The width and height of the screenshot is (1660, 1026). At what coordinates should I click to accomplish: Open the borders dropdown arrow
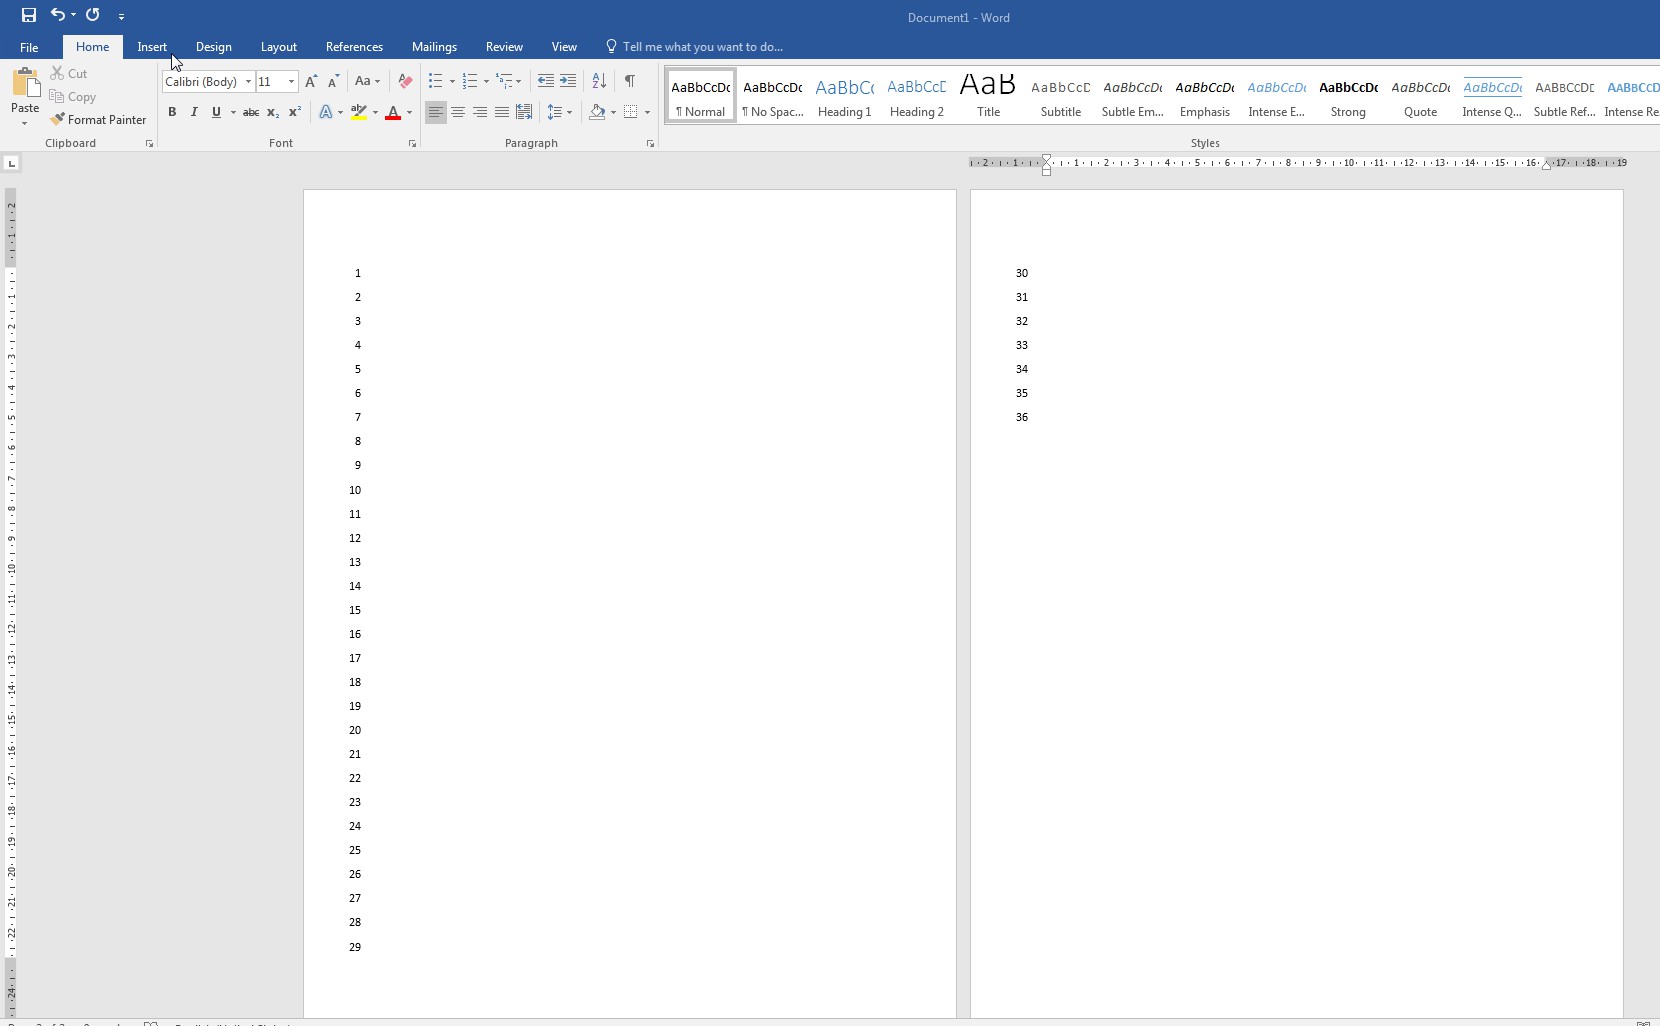point(647,112)
